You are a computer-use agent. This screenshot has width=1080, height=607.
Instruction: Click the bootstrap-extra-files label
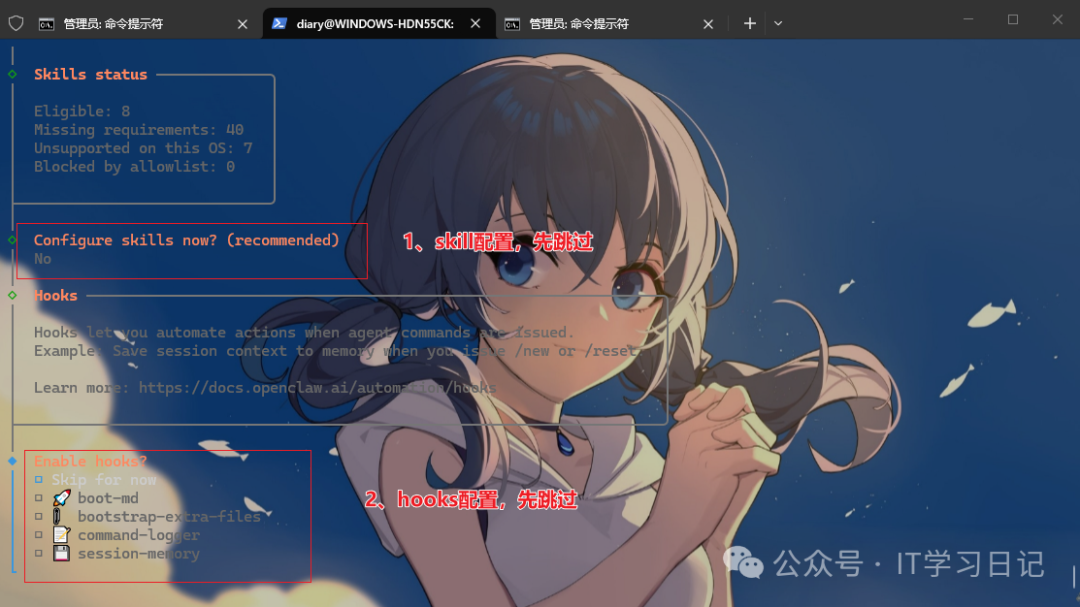169,517
